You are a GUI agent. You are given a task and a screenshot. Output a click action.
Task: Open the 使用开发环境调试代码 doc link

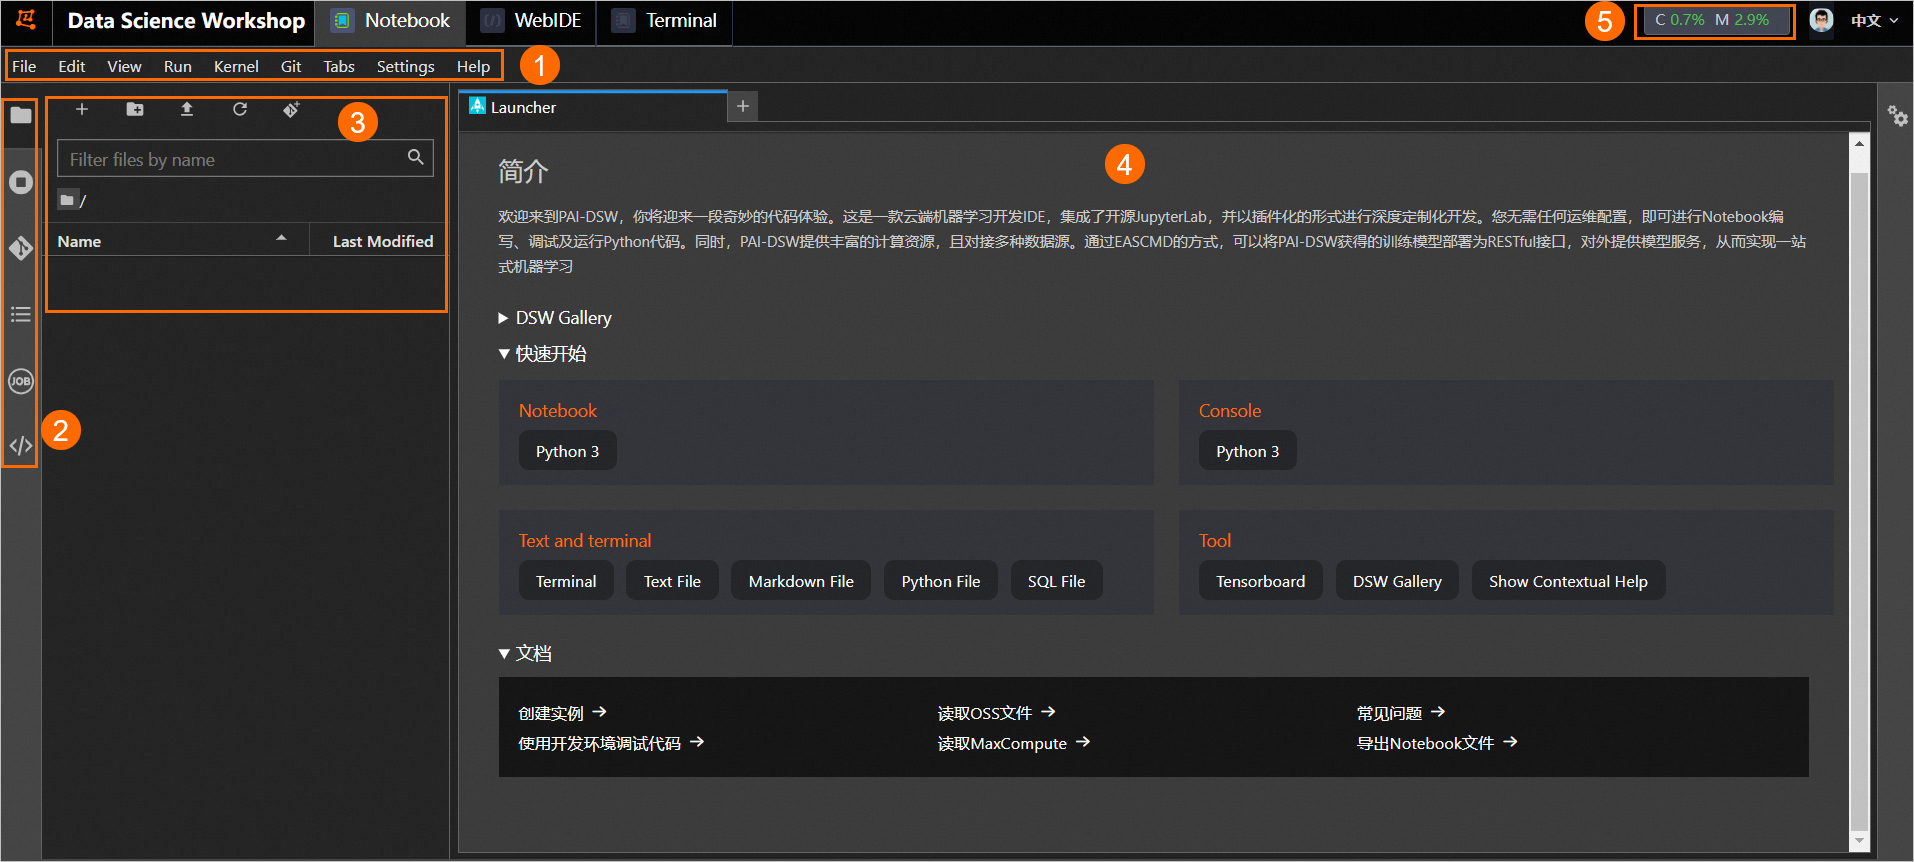611,743
